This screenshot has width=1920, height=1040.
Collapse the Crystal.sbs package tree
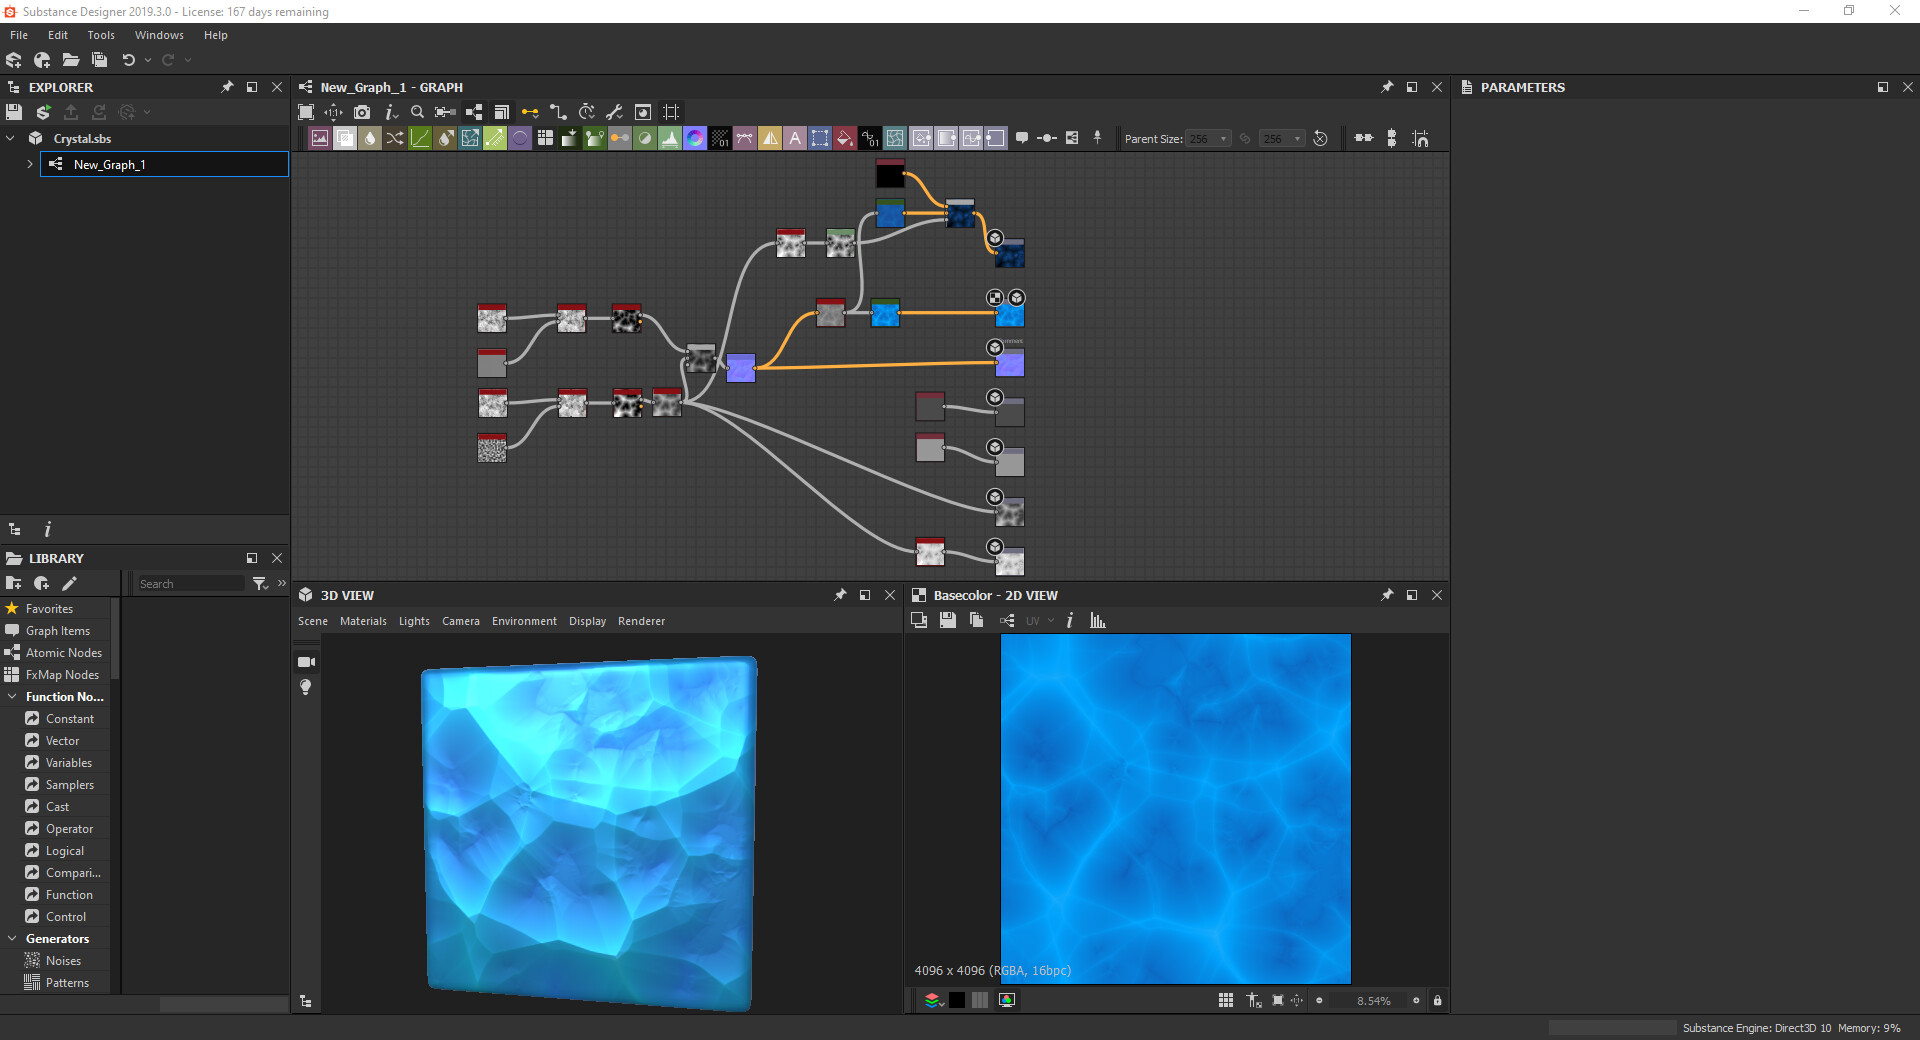tap(11, 139)
